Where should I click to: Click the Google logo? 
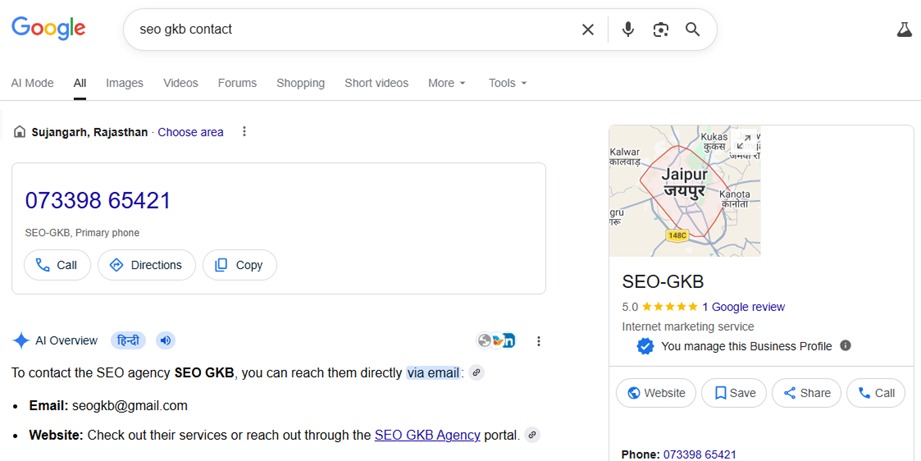(49, 28)
